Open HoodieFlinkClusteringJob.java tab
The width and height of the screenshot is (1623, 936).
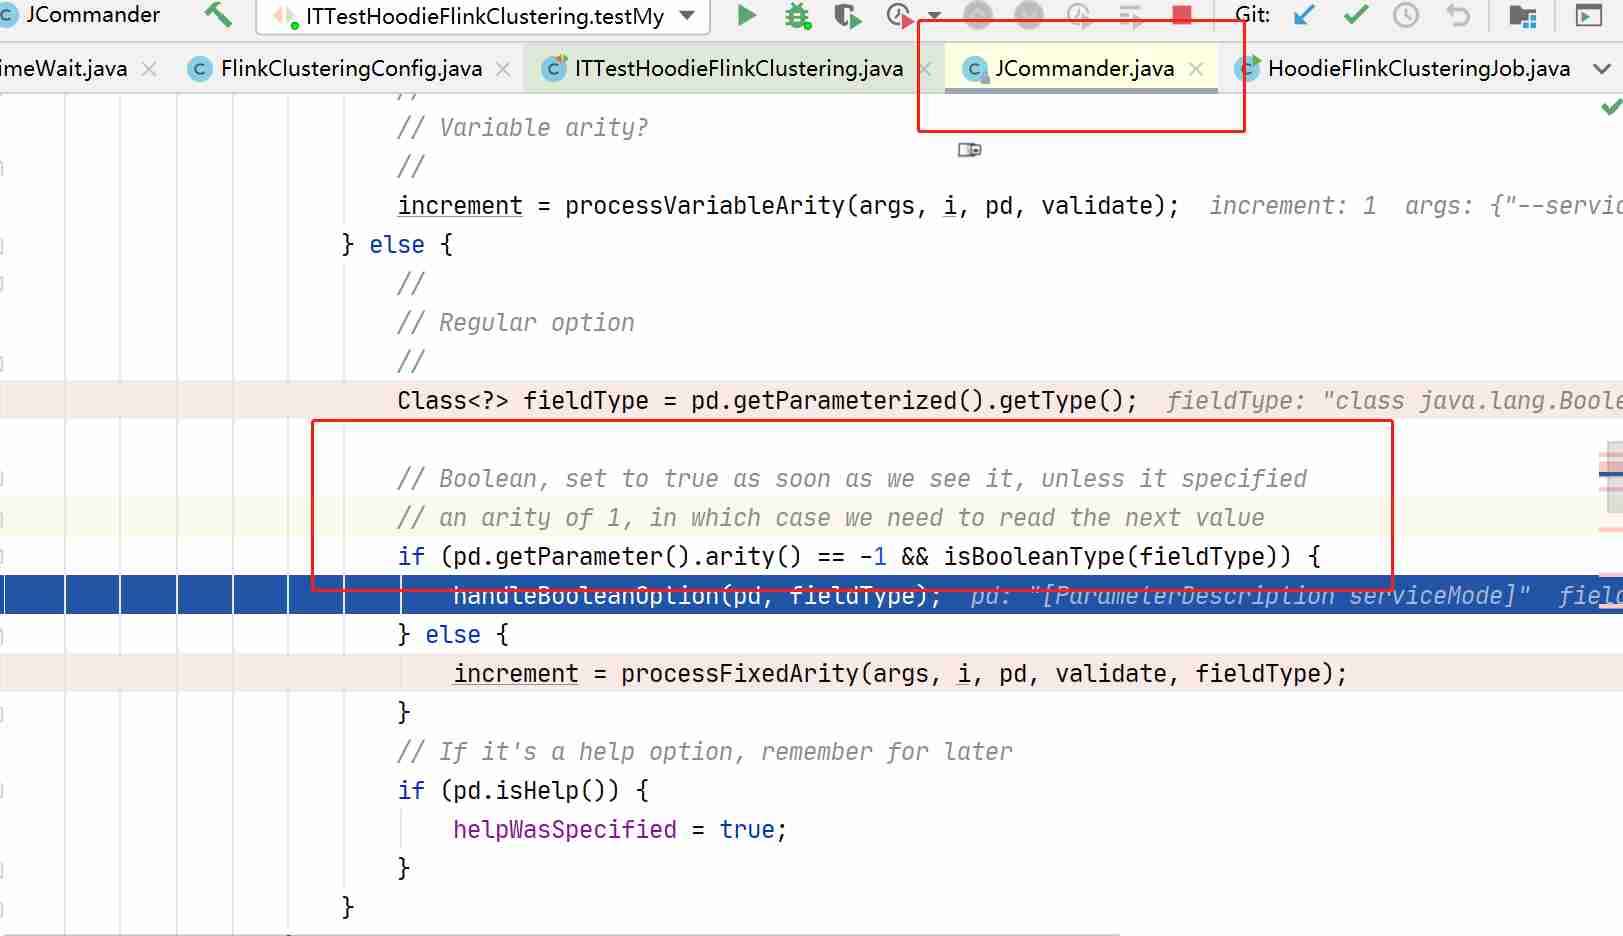tap(1418, 68)
